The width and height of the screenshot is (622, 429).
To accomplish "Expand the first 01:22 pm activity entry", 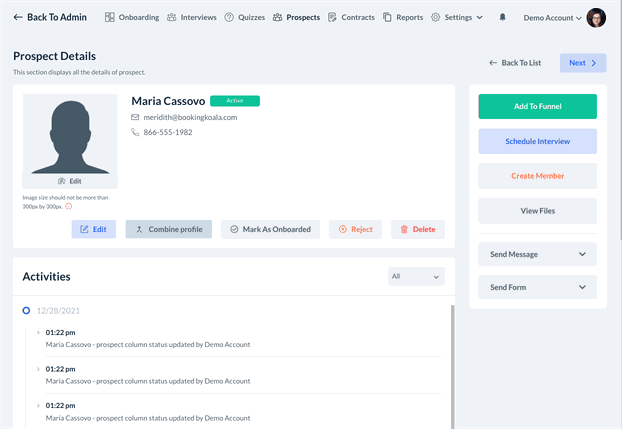I will 38,332.
